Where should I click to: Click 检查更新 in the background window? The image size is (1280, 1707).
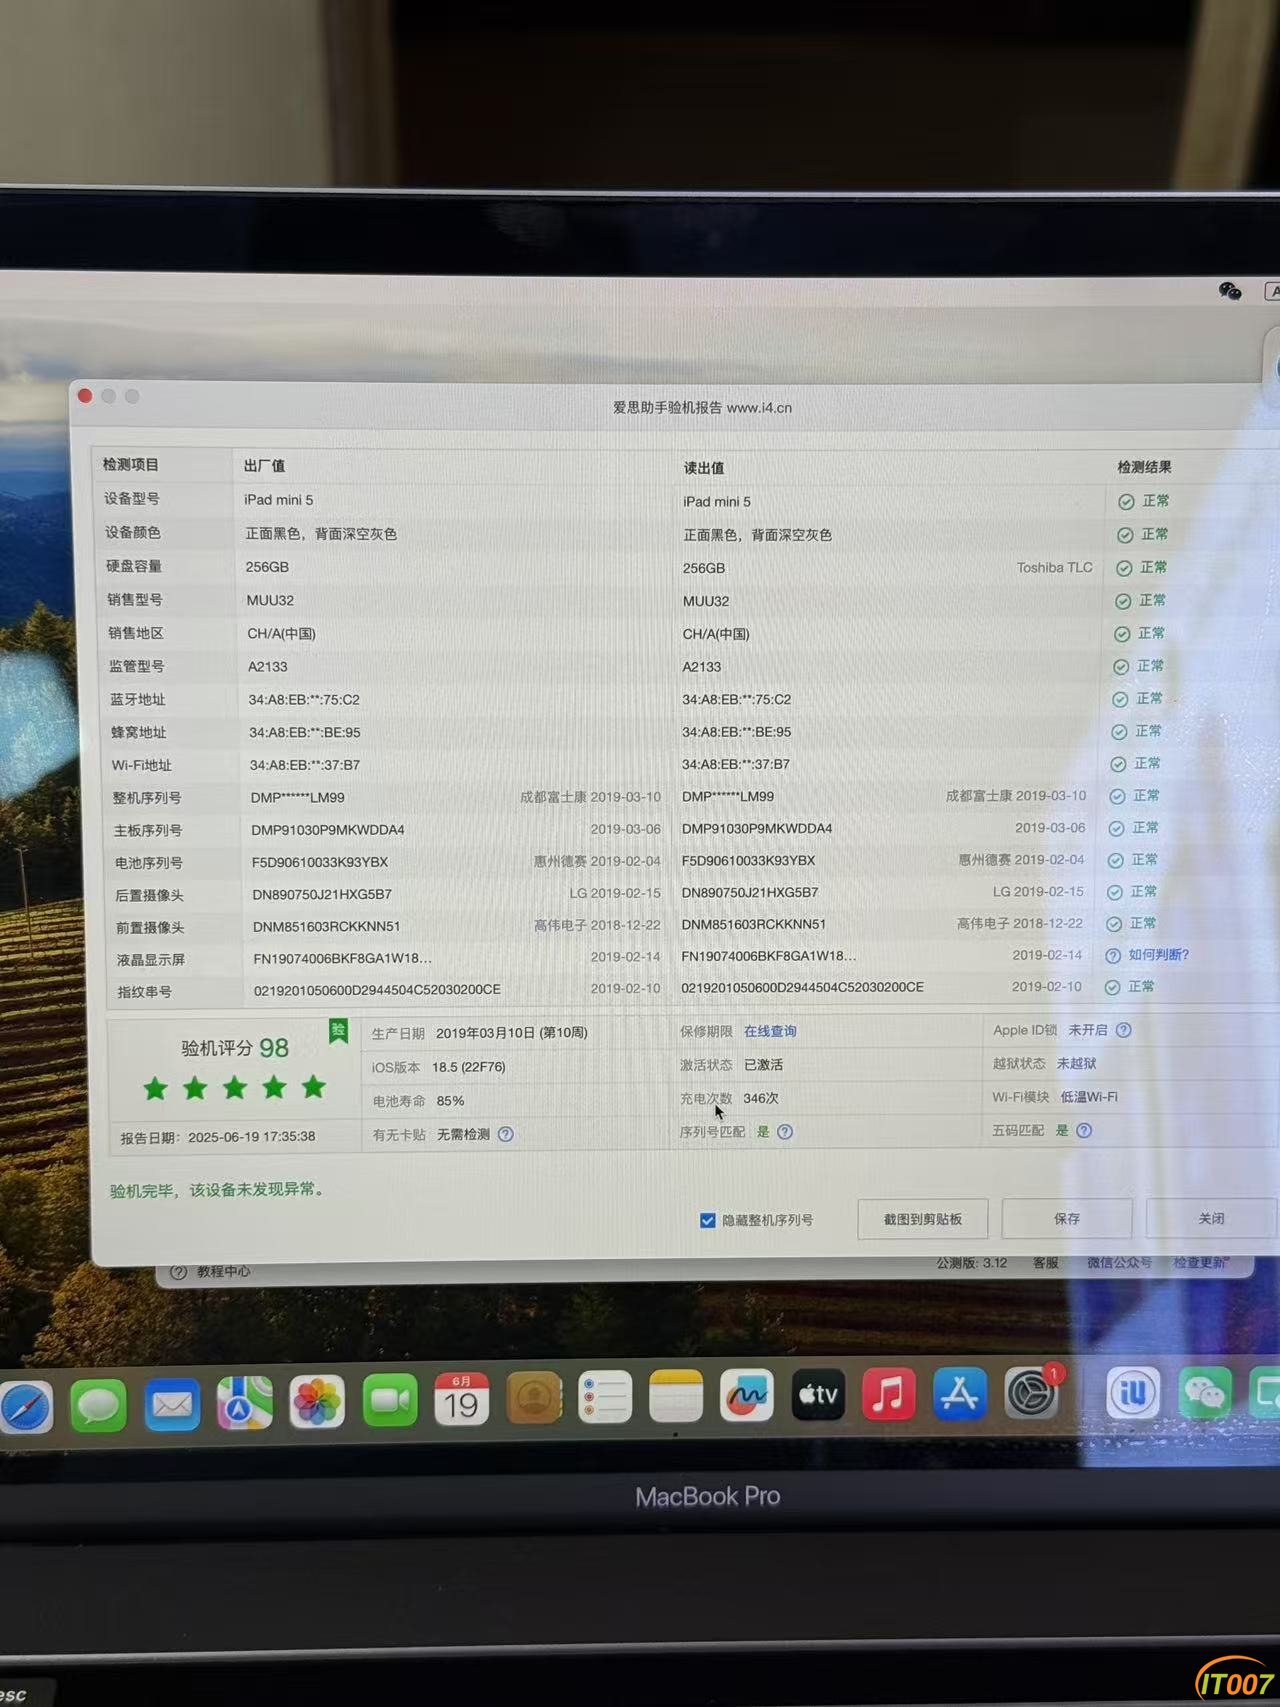1201,1263
